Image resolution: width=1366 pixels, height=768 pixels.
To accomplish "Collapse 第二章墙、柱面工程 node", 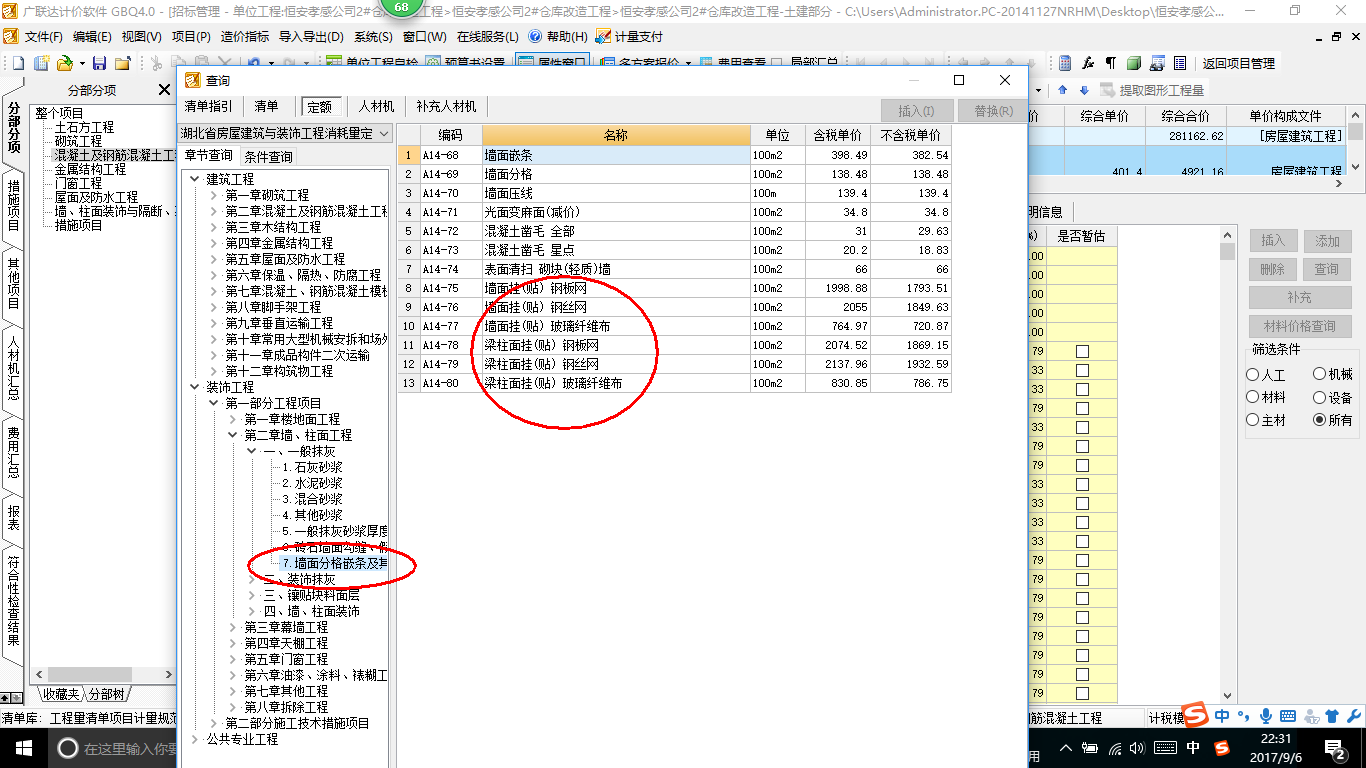I will (232, 435).
